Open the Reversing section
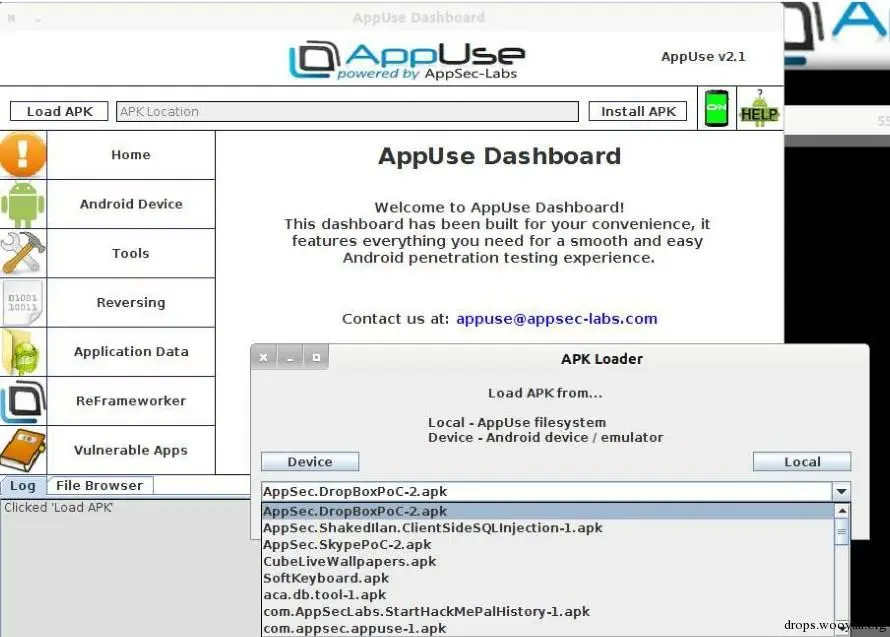 pos(131,303)
